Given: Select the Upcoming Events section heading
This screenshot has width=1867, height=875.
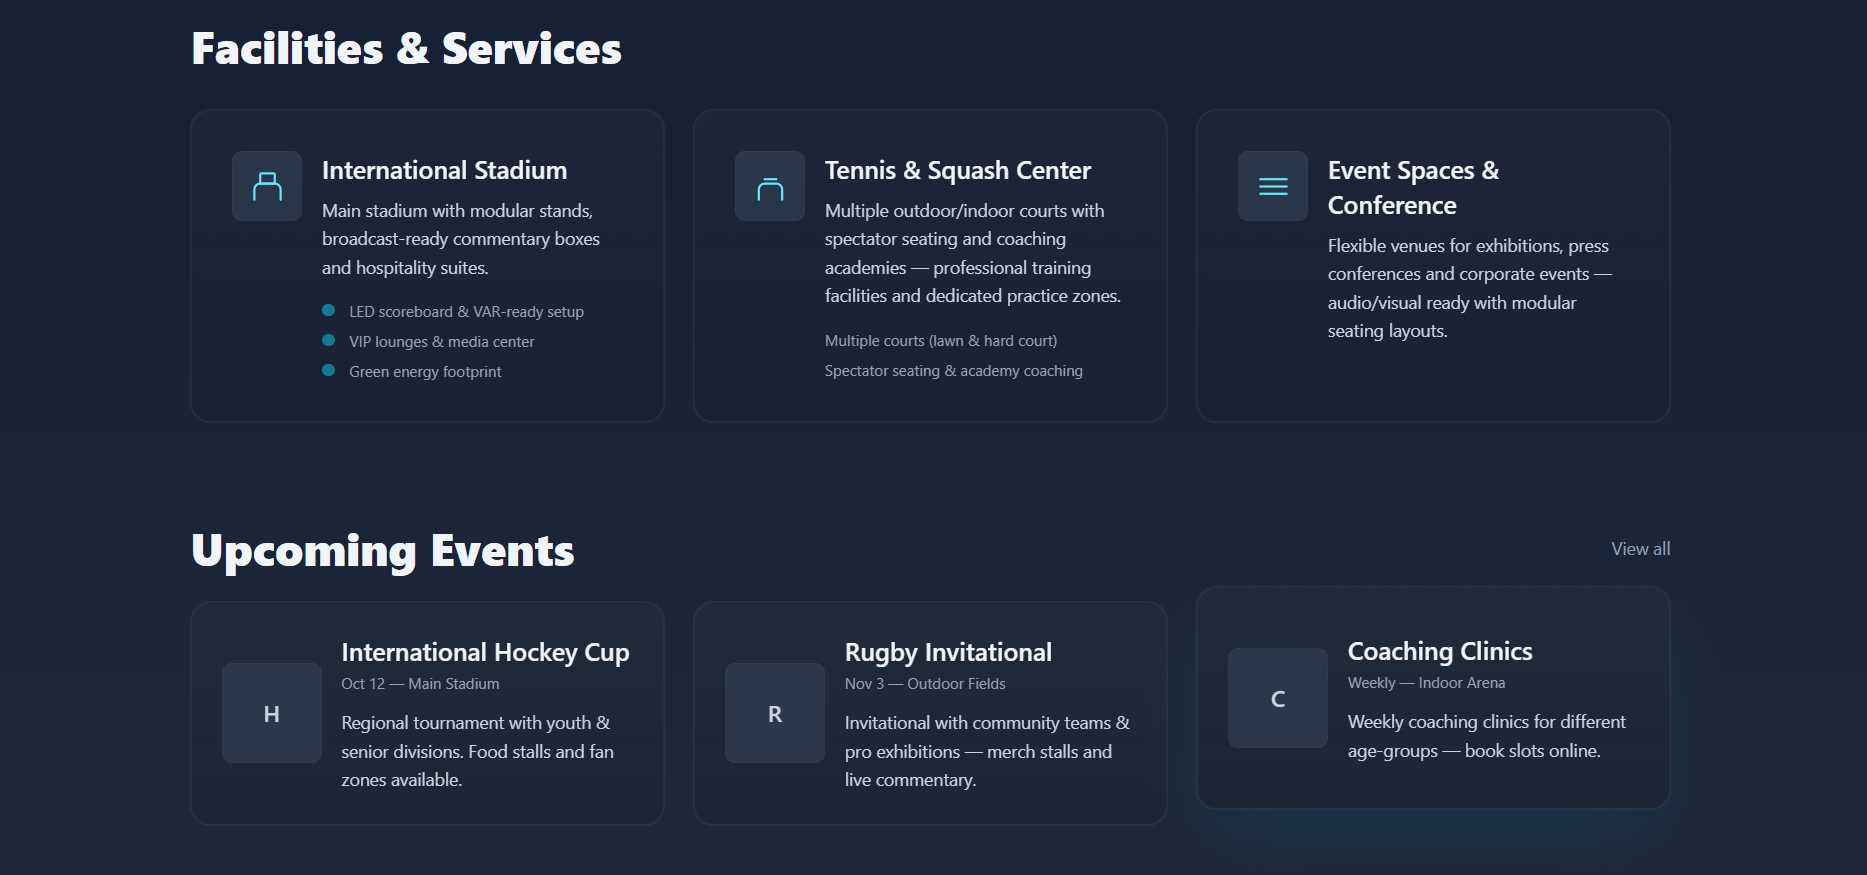Looking at the screenshot, I should [x=383, y=550].
